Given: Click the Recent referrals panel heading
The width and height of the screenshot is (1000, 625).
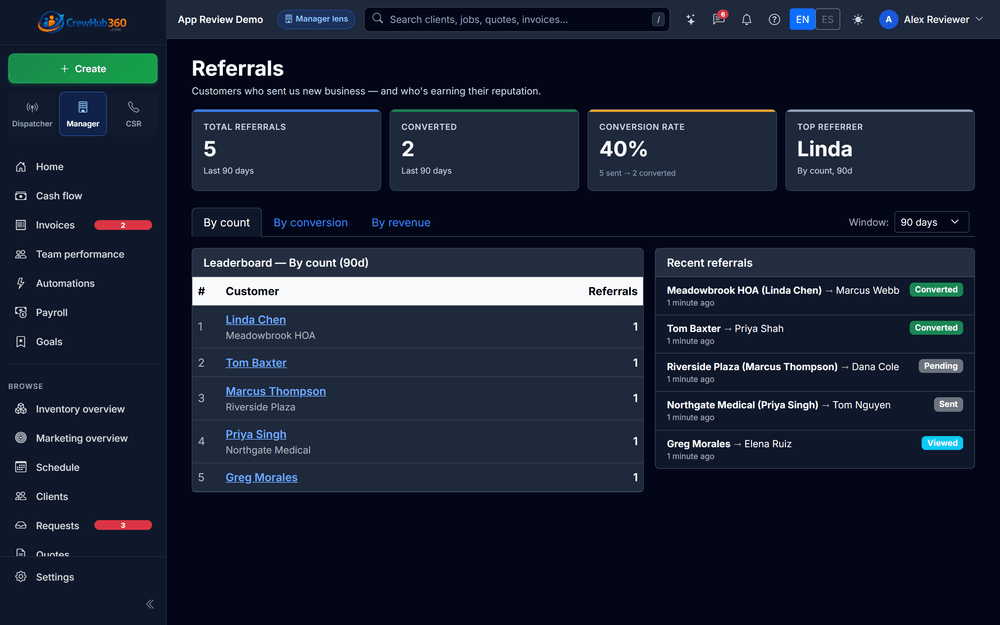Looking at the screenshot, I should pyautogui.click(x=709, y=263).
